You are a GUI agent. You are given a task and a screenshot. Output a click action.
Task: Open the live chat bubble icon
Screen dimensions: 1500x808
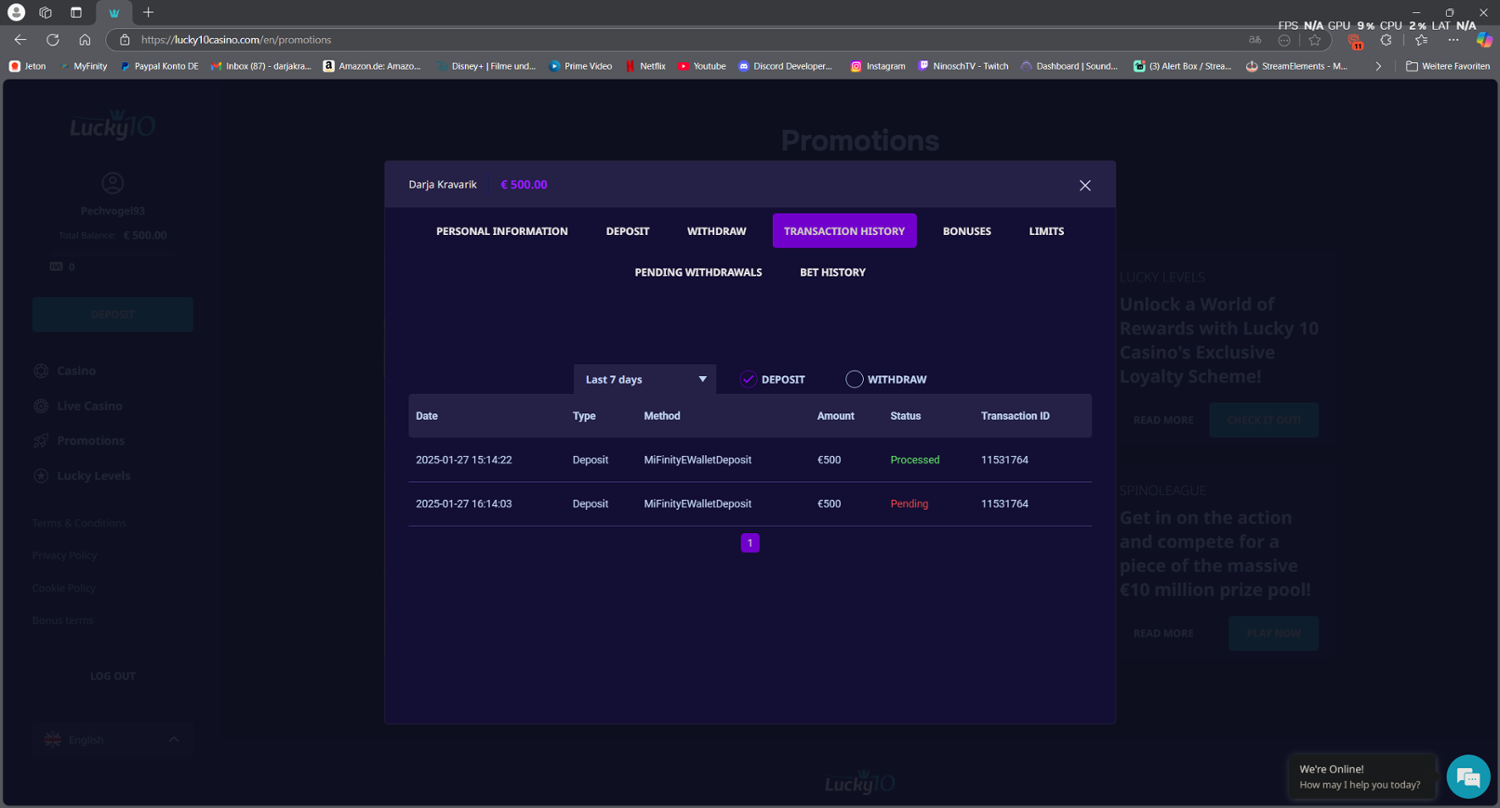tap(1468, 777)
